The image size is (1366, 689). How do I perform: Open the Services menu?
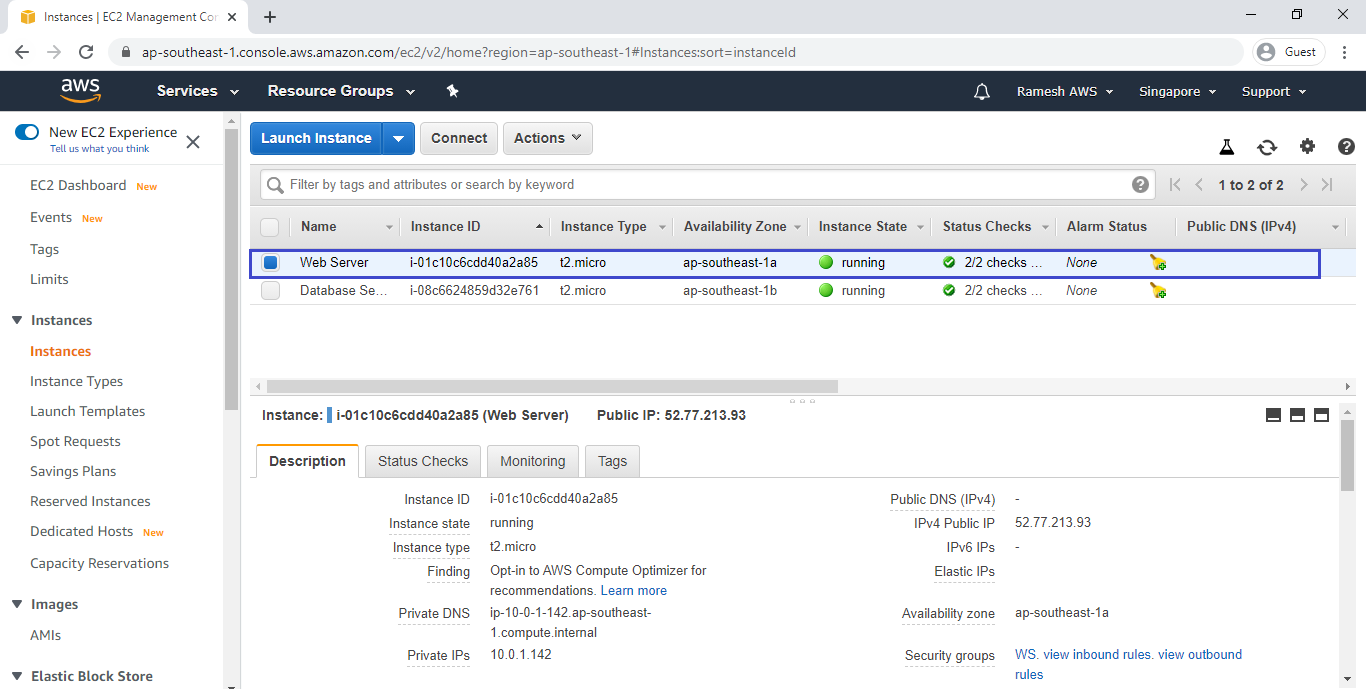click(198, 91)
